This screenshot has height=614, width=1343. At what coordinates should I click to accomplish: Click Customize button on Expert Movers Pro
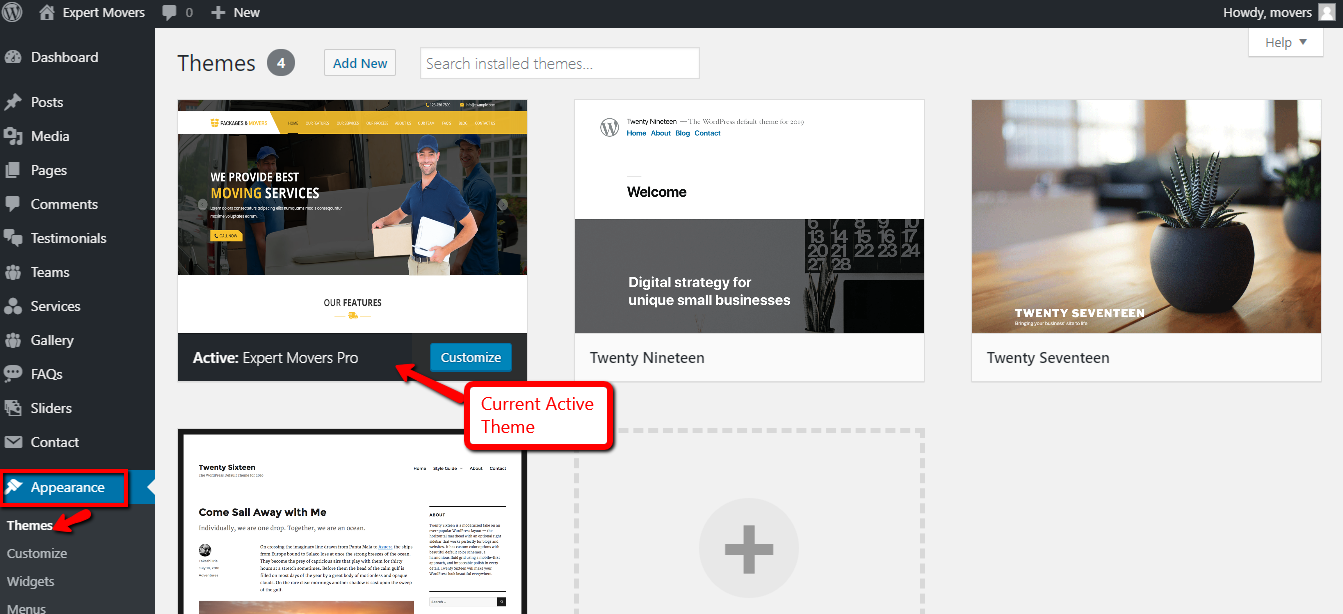[471, 357]
